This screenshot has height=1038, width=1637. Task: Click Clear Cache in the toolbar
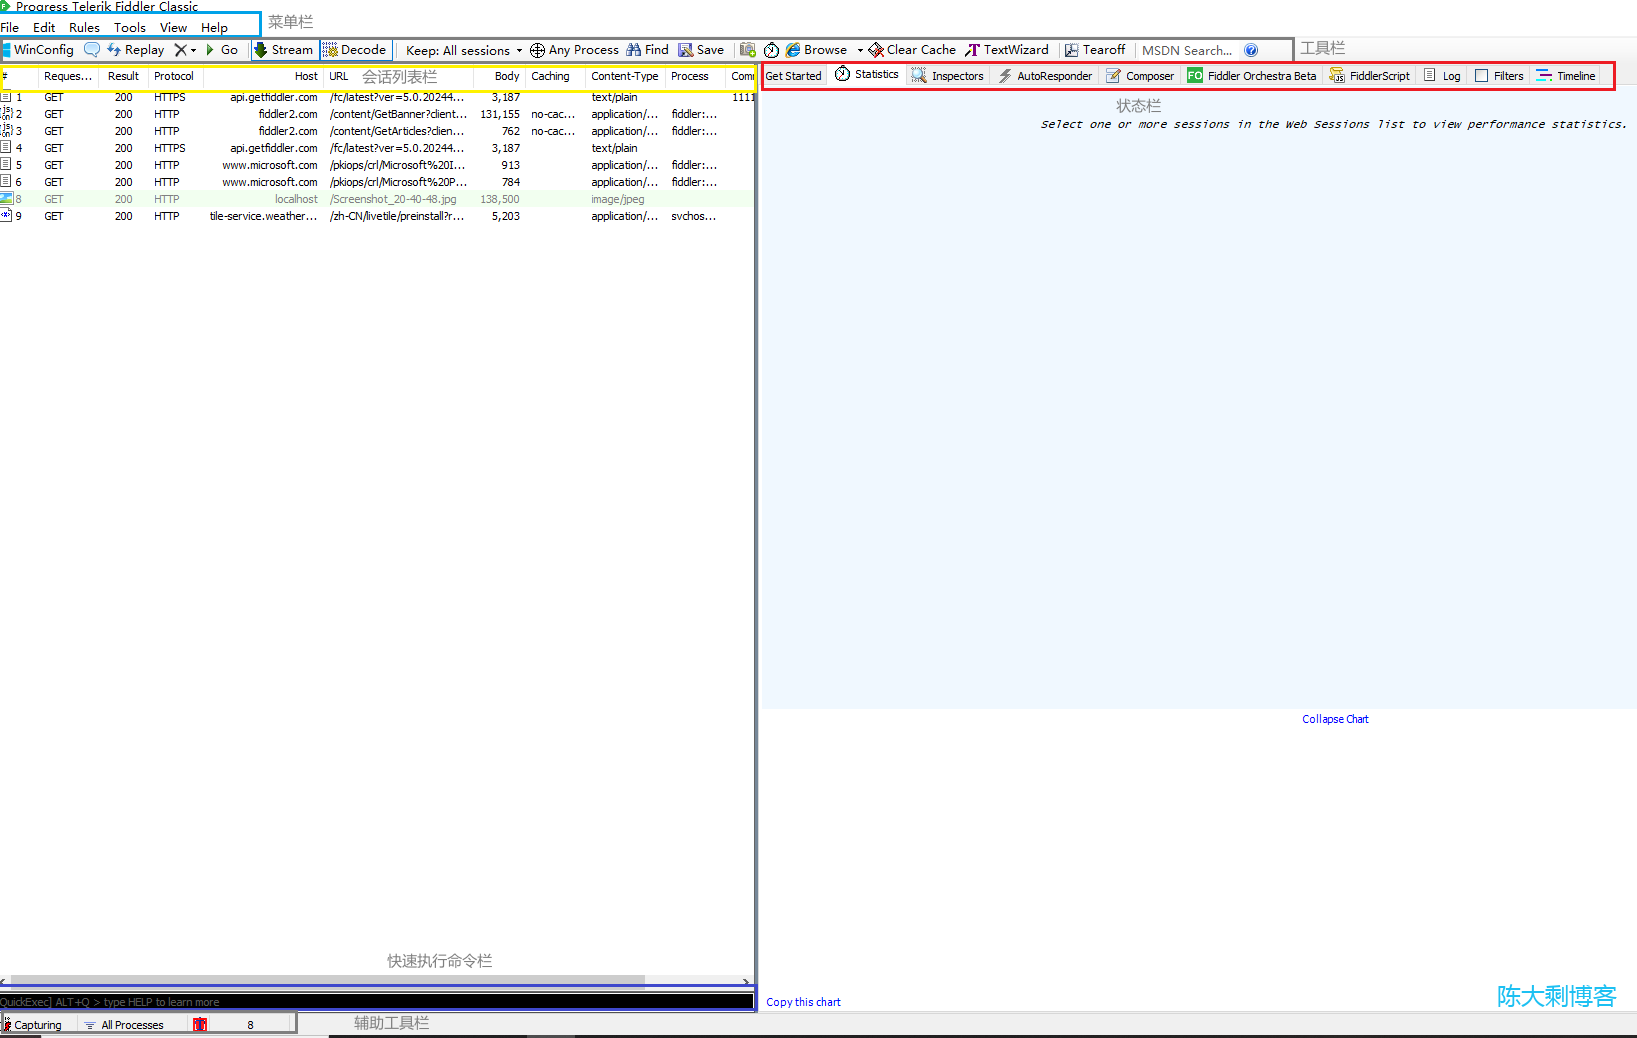point(912,50)
